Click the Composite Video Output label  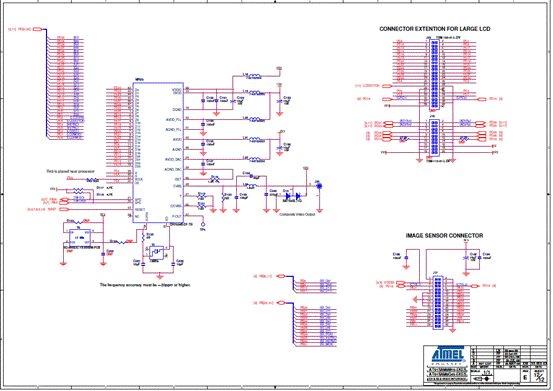(x=297, y=214)
